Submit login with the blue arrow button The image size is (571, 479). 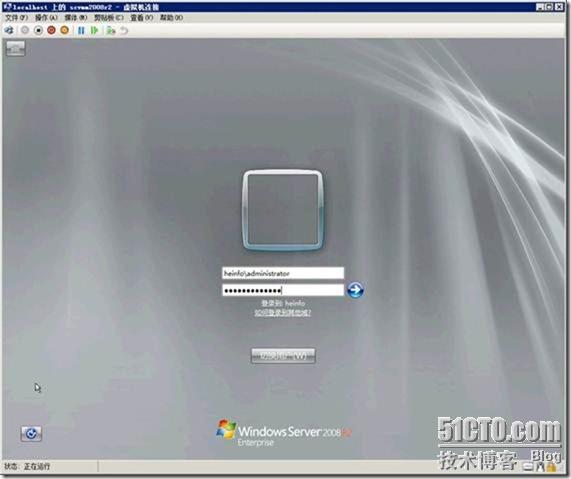coord(355,290)
